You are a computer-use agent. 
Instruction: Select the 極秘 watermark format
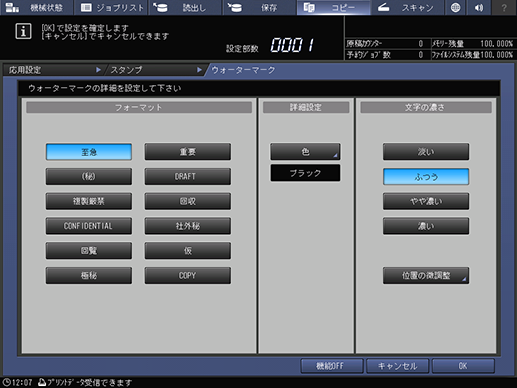89,275
